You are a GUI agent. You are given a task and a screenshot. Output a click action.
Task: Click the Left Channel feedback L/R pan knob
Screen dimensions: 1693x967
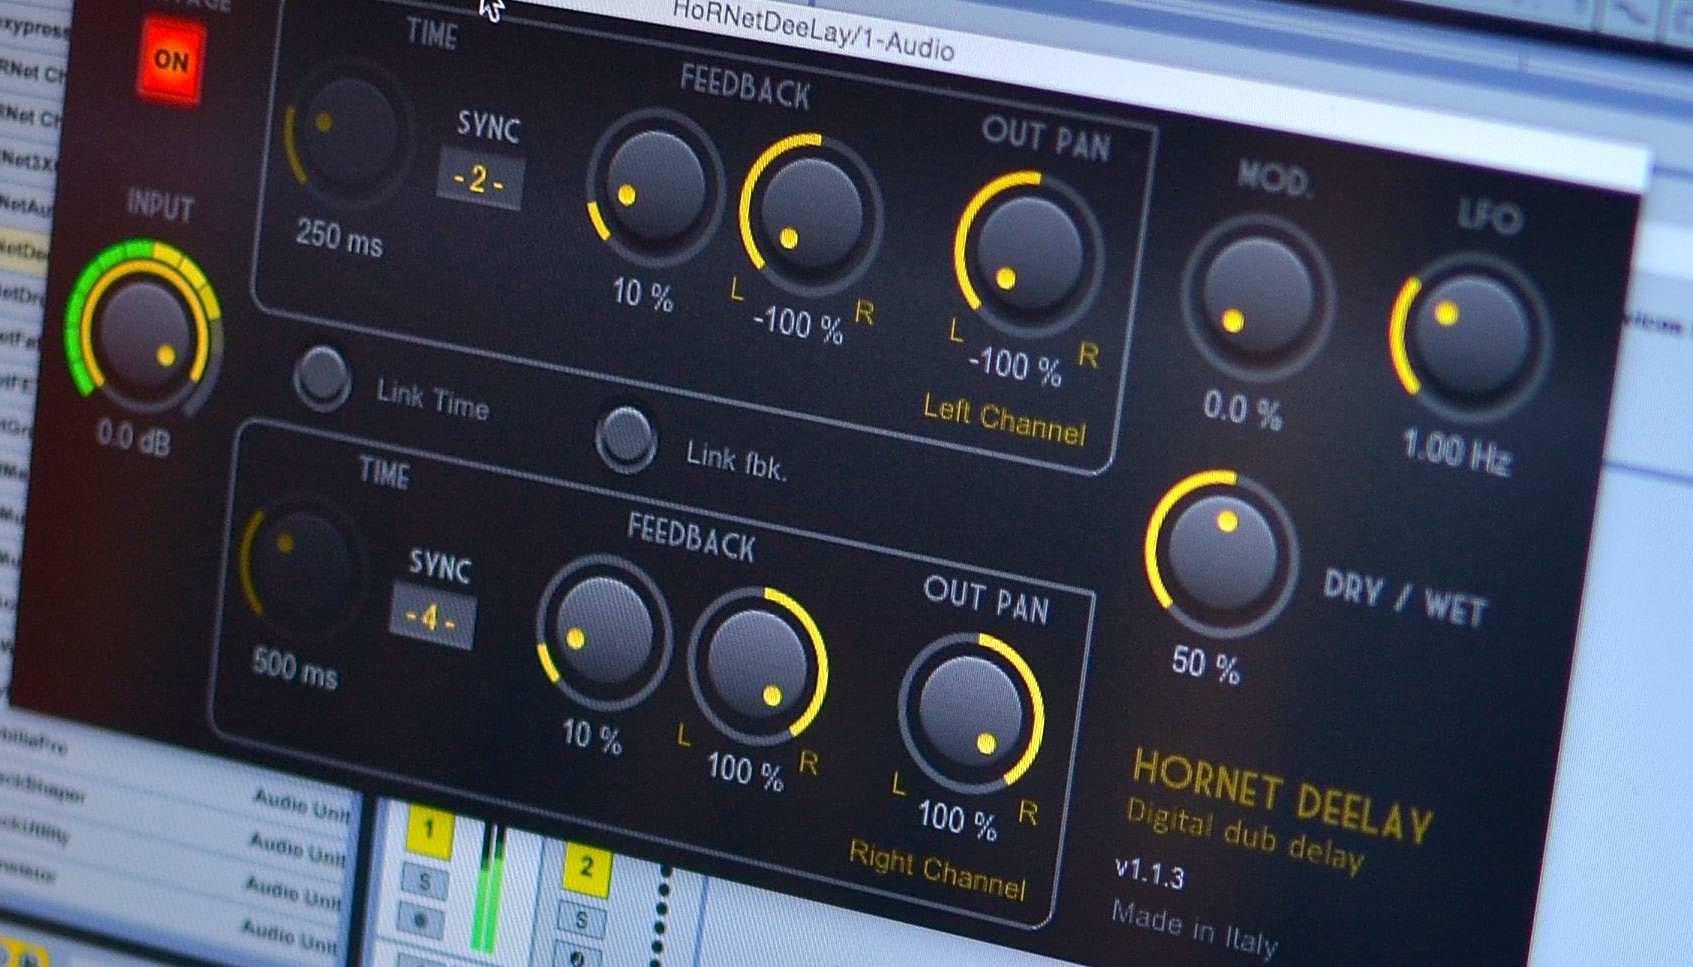point(811,212)
